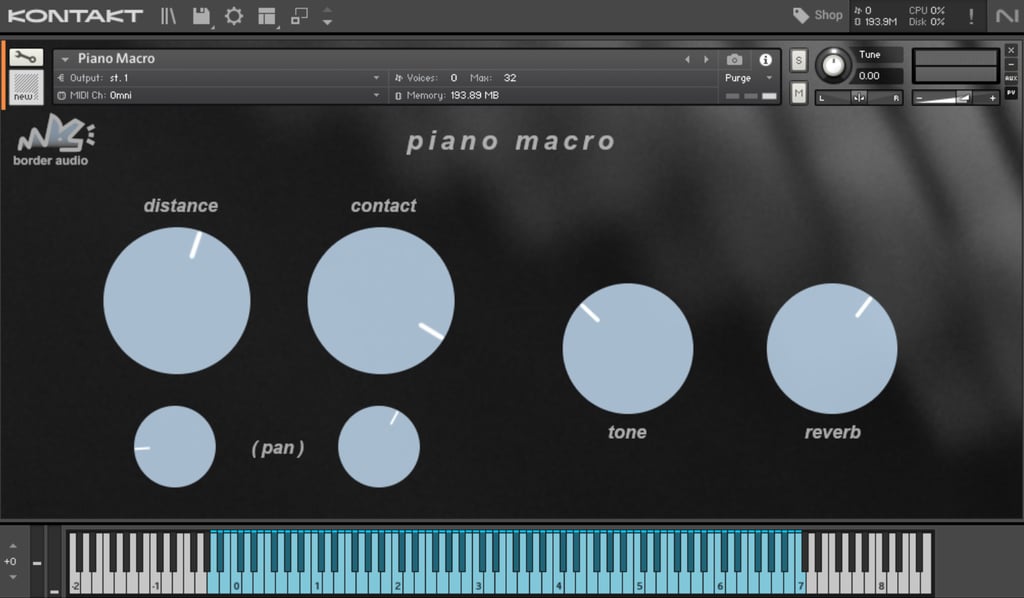1024x598 pixels.
Task: Select next instrument with right arrow
Action: tap(706, 59)
